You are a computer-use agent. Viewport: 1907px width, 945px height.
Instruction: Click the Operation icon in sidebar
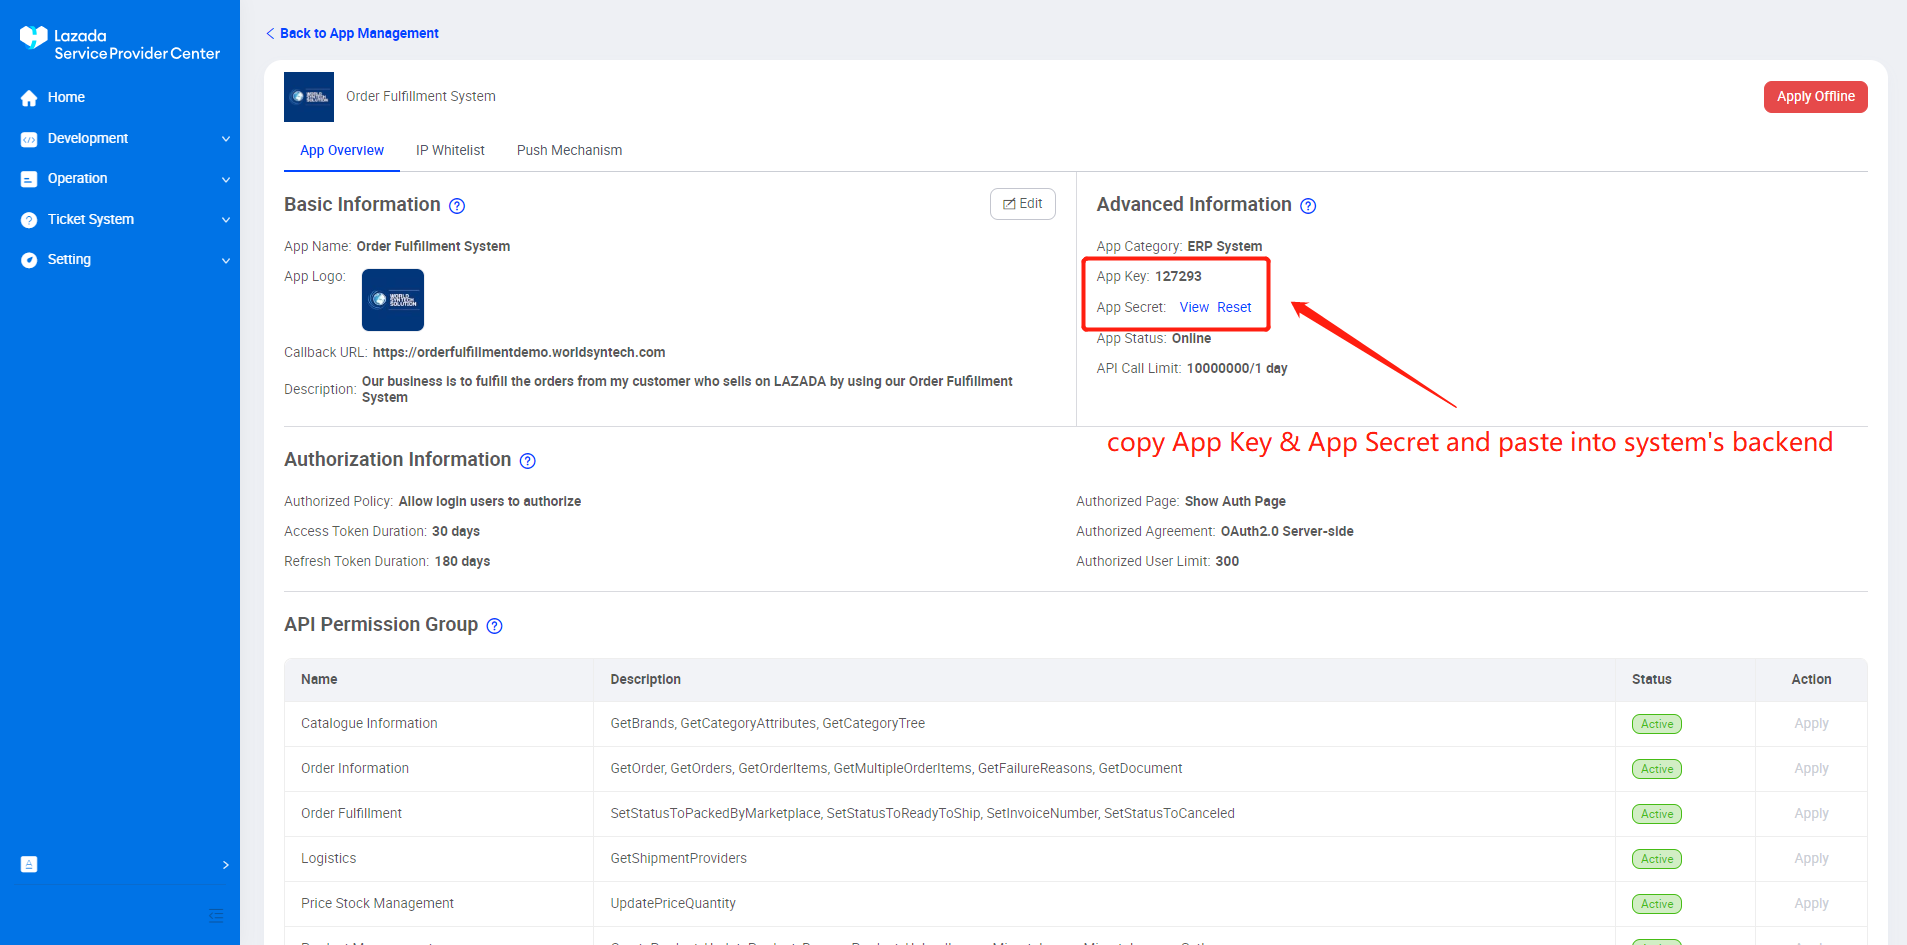tap(29, 179)
